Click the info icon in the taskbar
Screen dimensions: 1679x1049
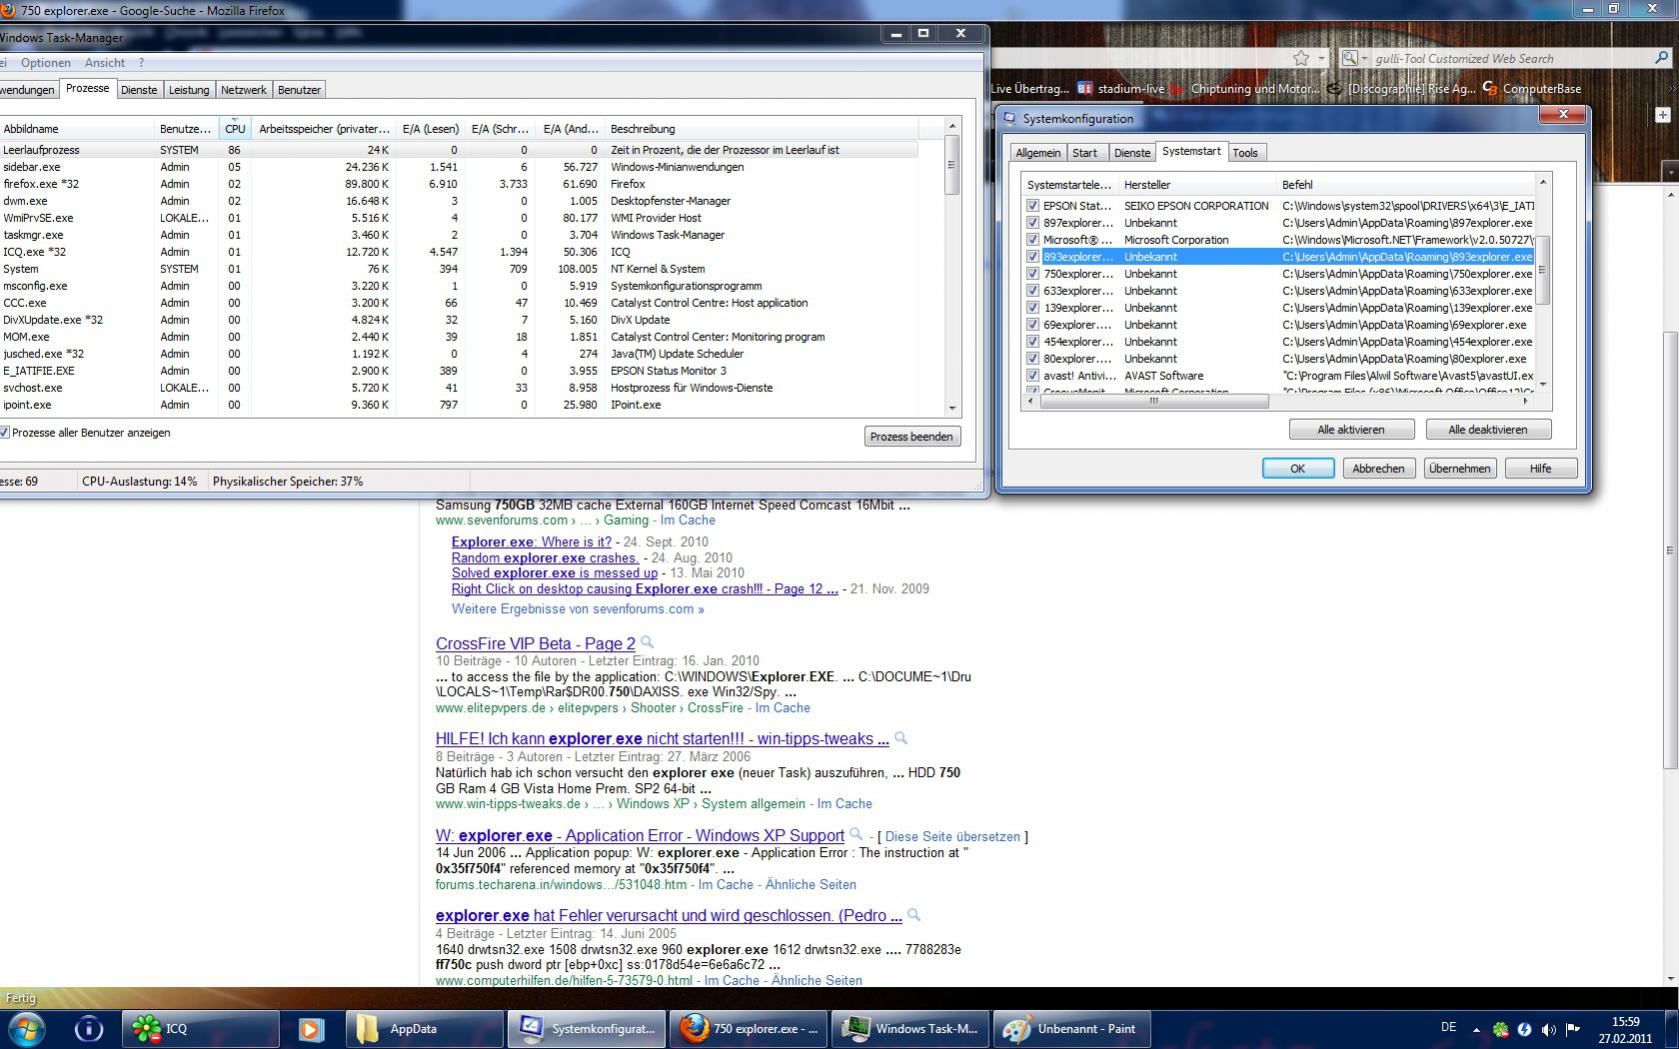(88, 1028)
